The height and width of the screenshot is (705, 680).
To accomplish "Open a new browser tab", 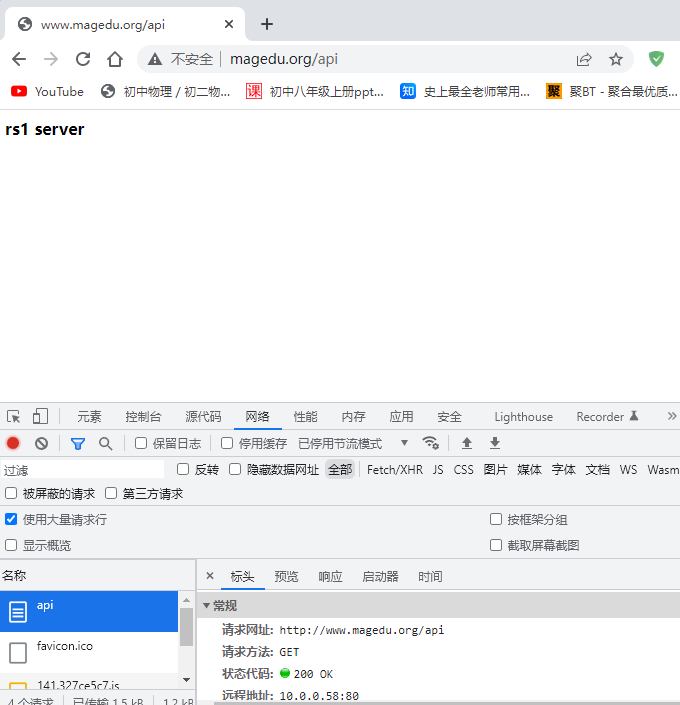I will 267,24.
